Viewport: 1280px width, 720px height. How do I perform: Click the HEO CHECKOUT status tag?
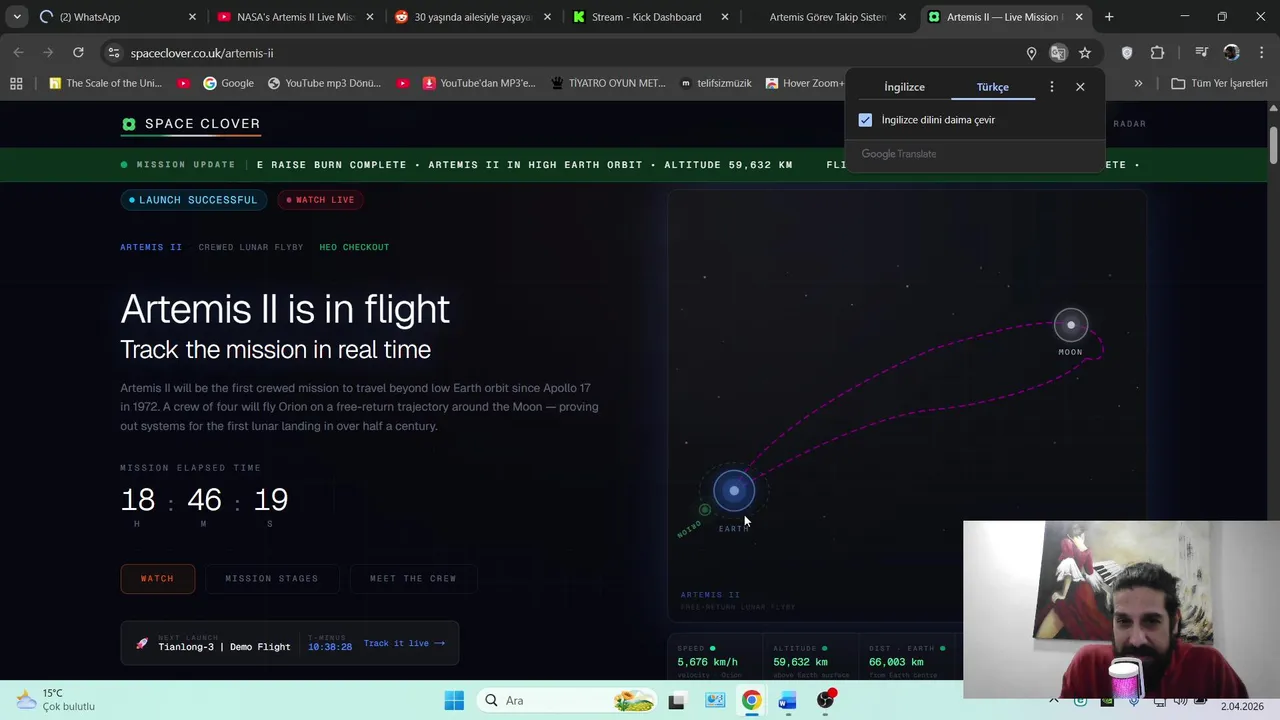354,247
